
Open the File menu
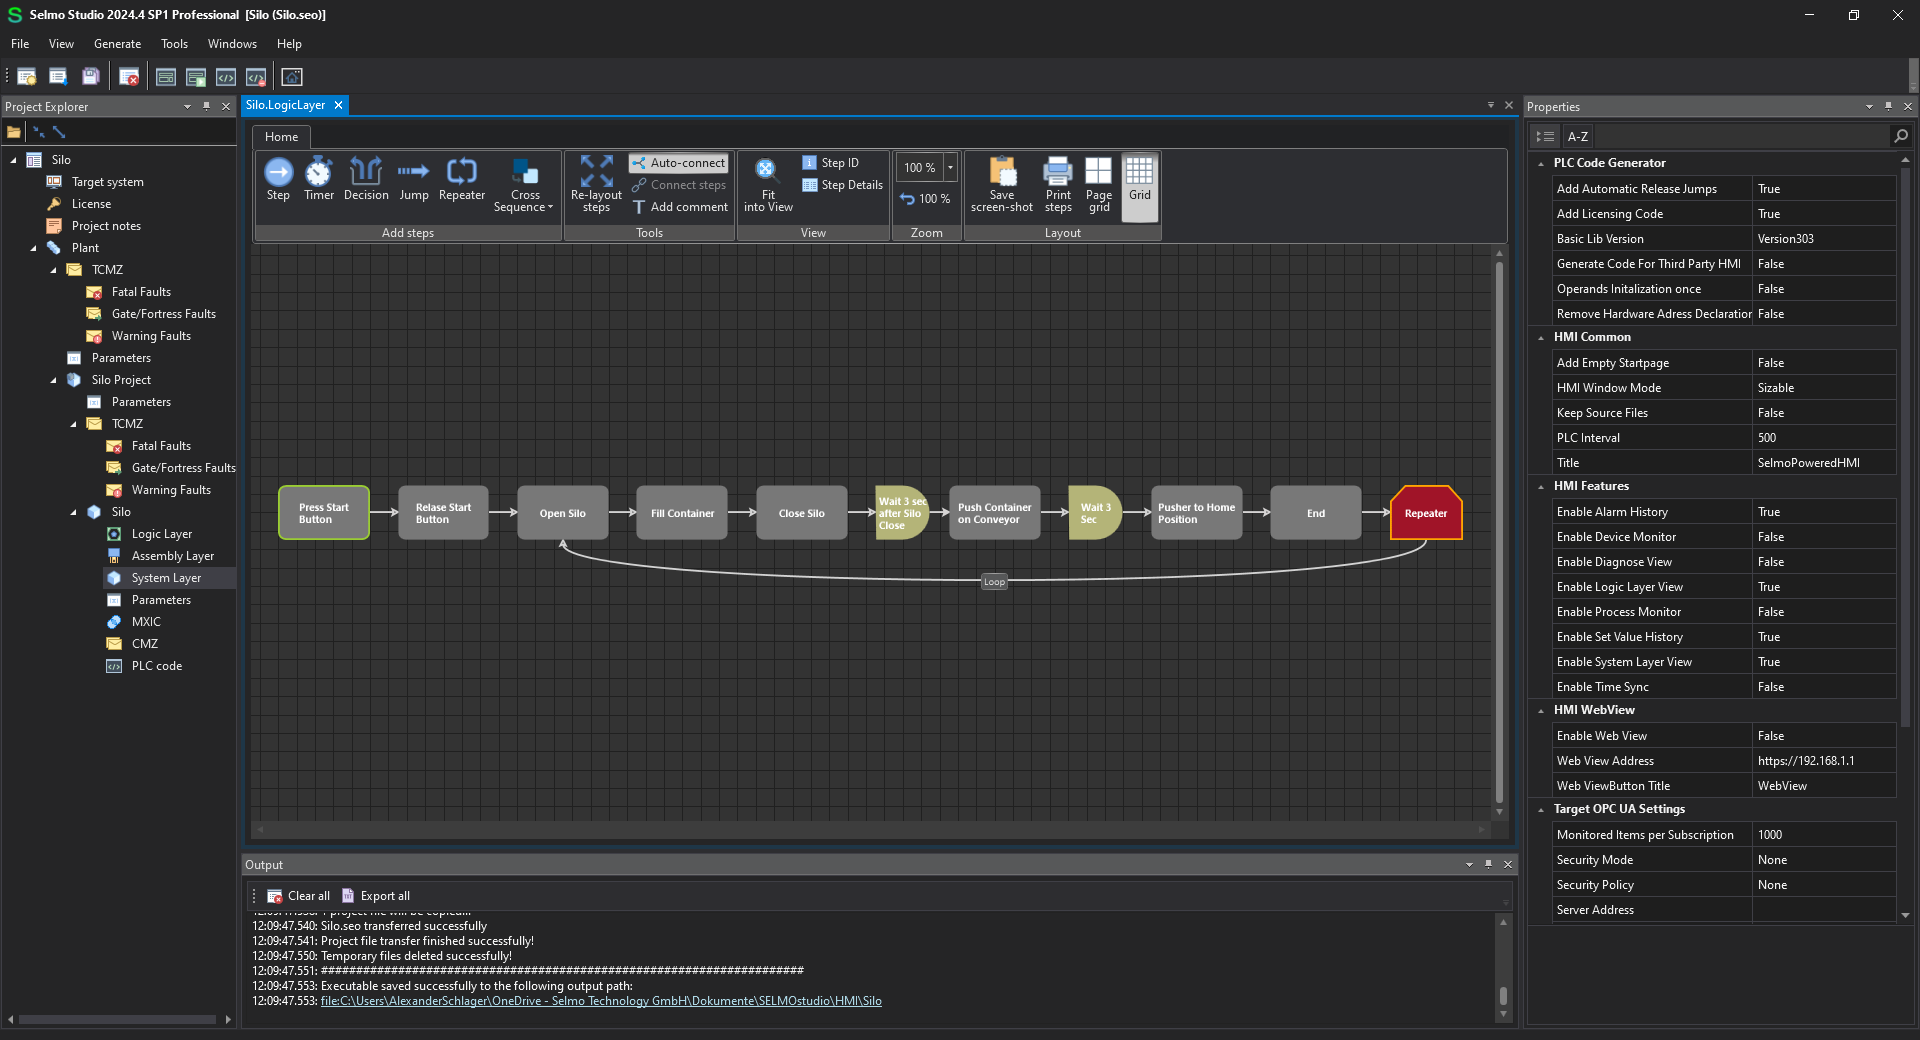point(20,44)
